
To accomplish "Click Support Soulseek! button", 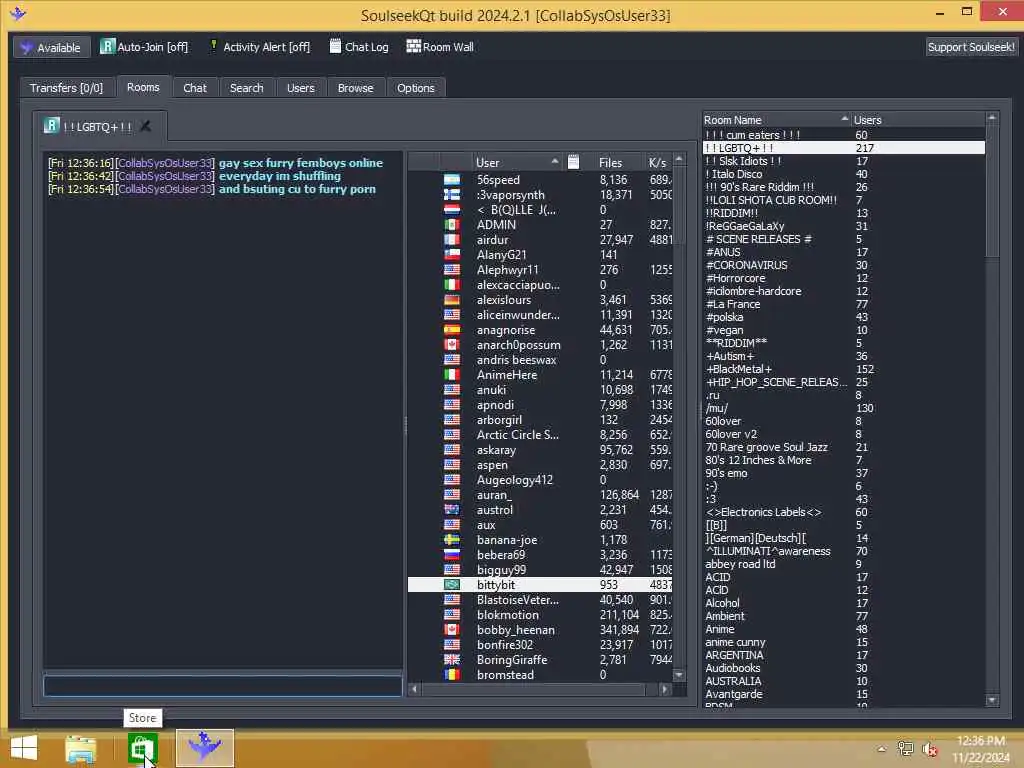I will click(x=970, y=47).
